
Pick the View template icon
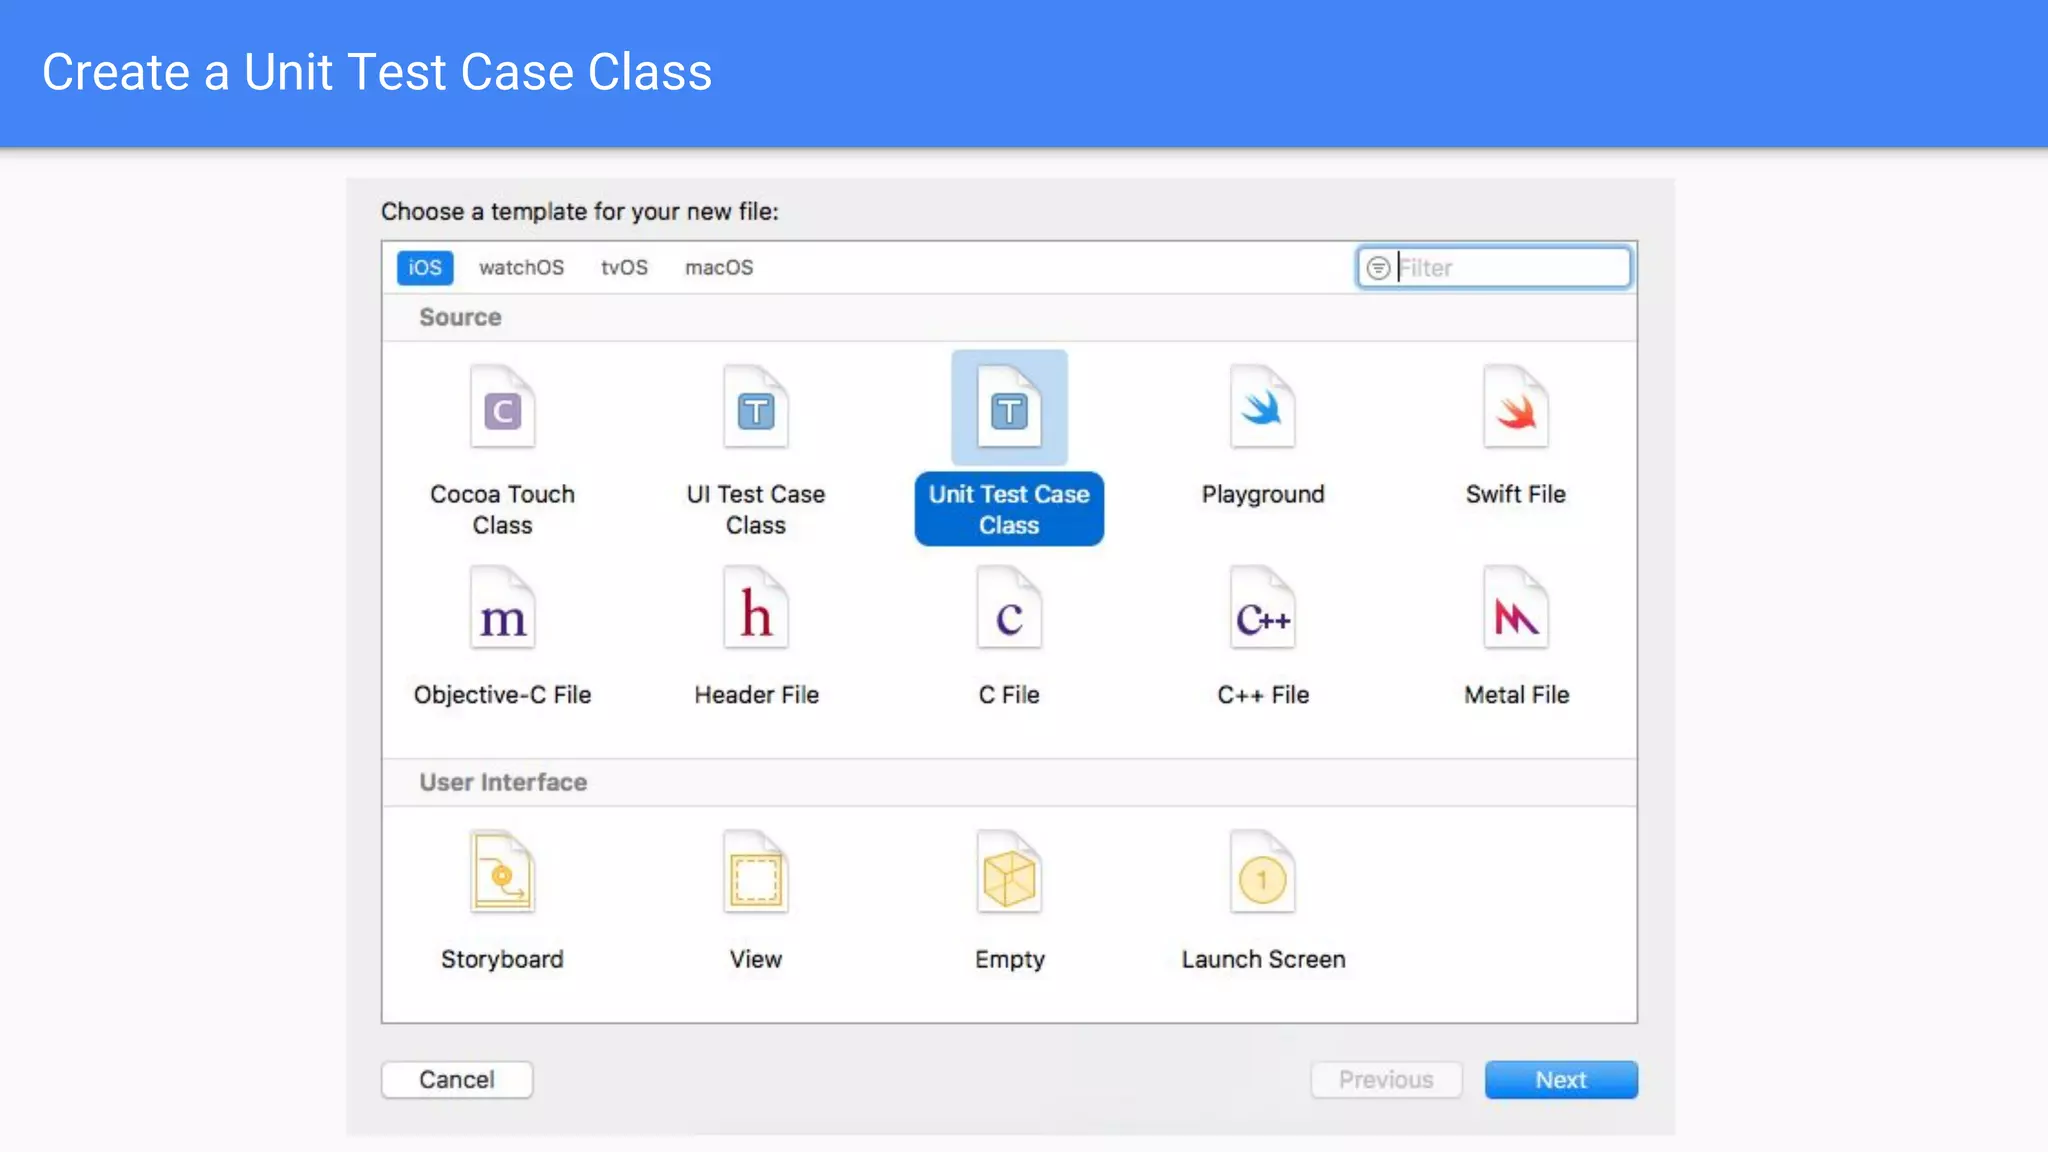(x=755, y=873)
